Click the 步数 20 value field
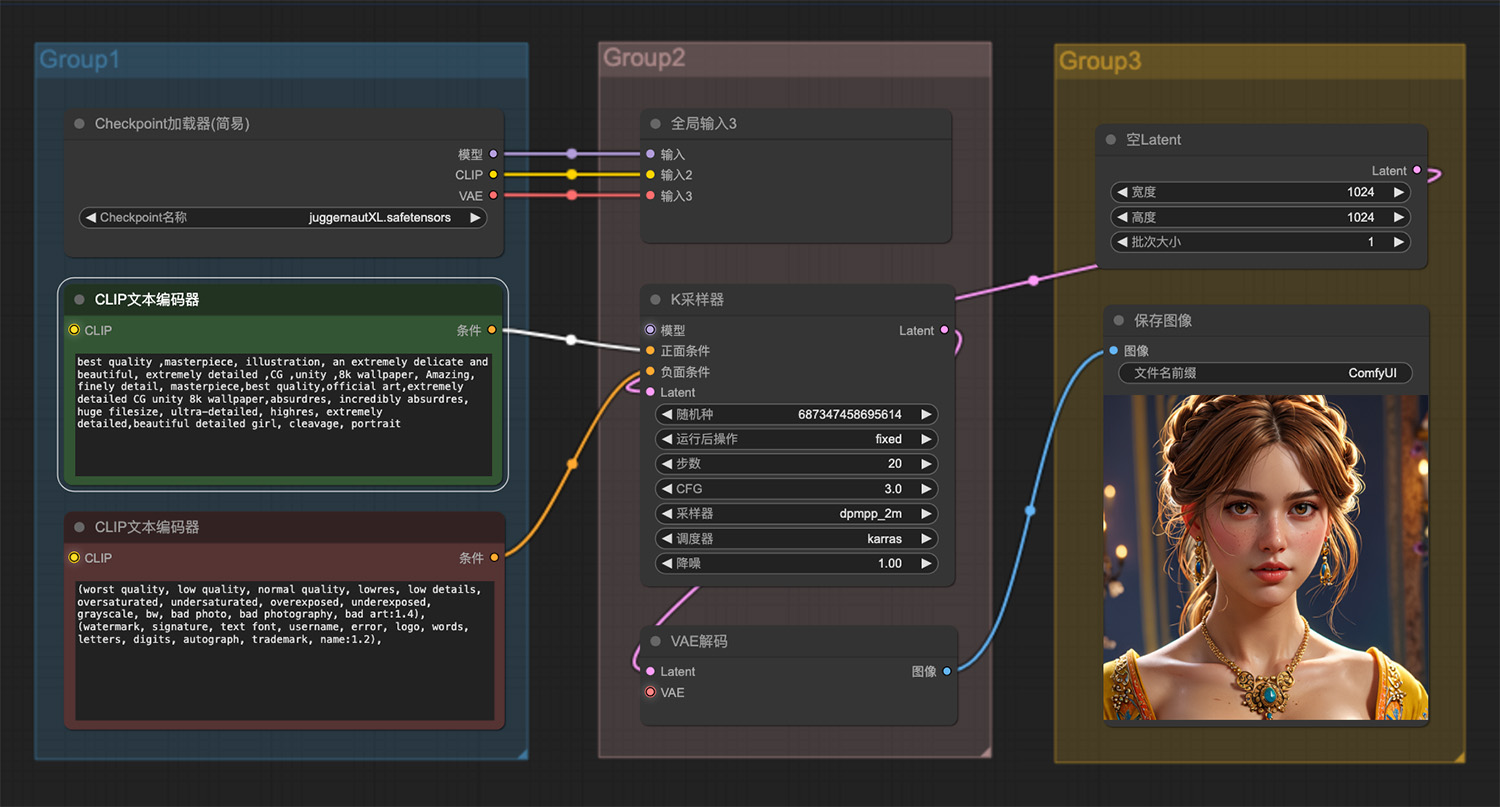 (797, 464)
